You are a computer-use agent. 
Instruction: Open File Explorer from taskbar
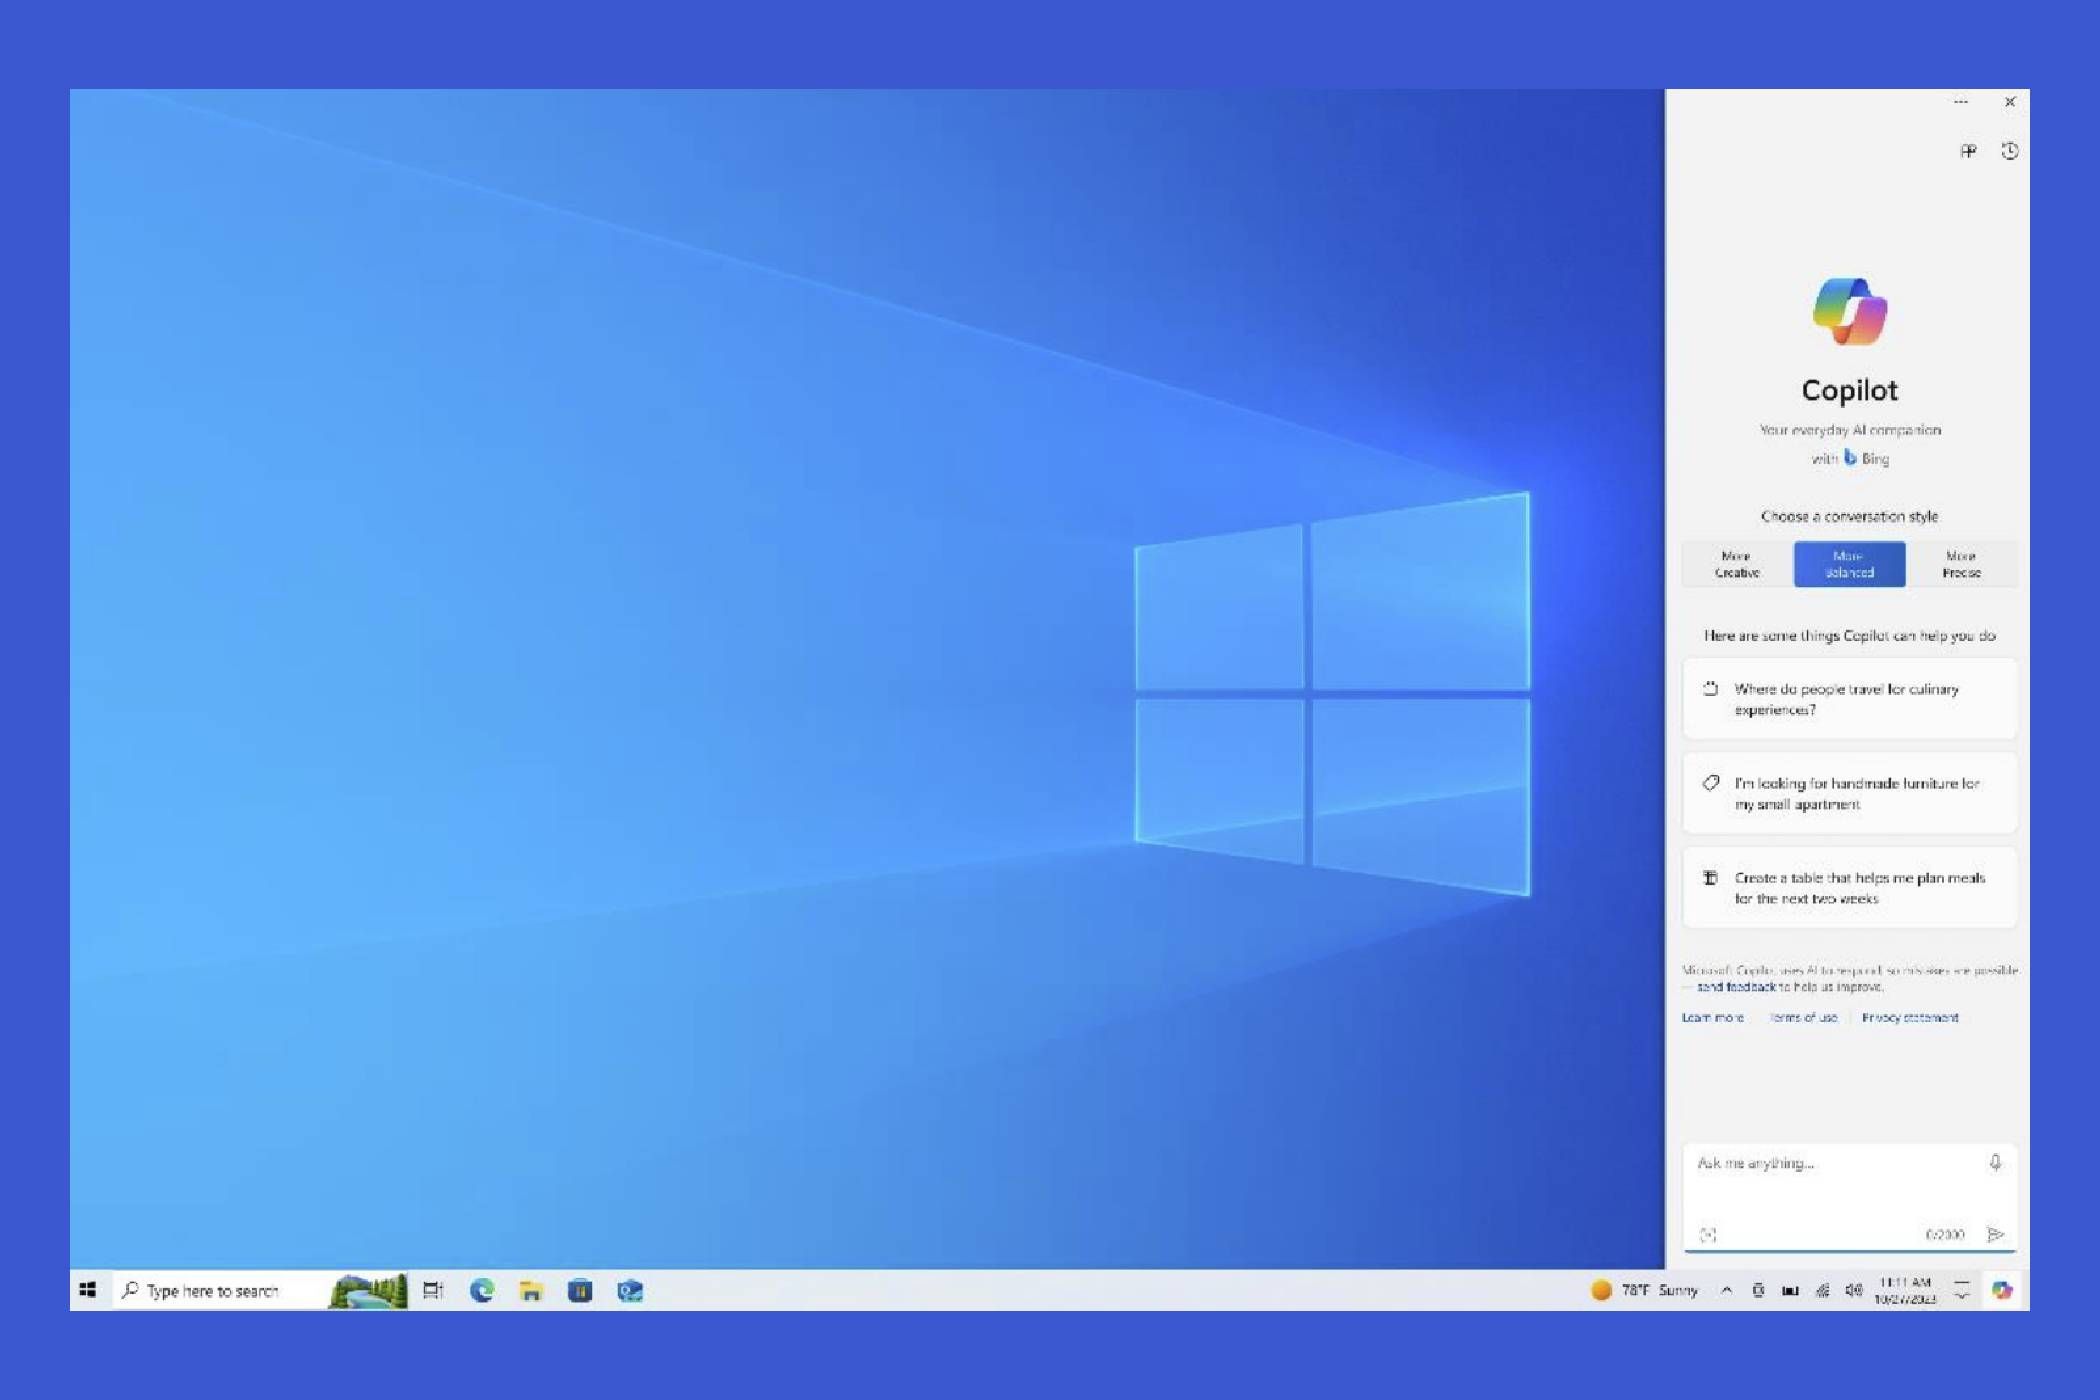pos(531,1291)
